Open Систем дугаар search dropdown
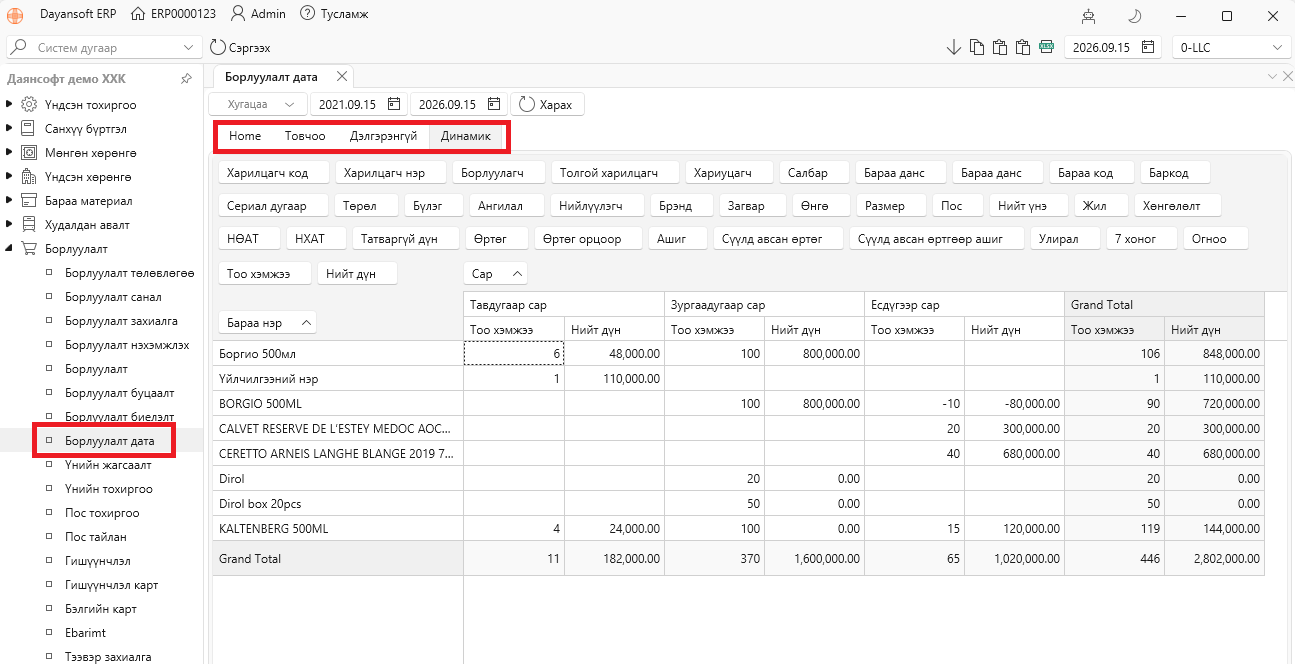Viewport: 1295px width, 664px height. (190, 47)
